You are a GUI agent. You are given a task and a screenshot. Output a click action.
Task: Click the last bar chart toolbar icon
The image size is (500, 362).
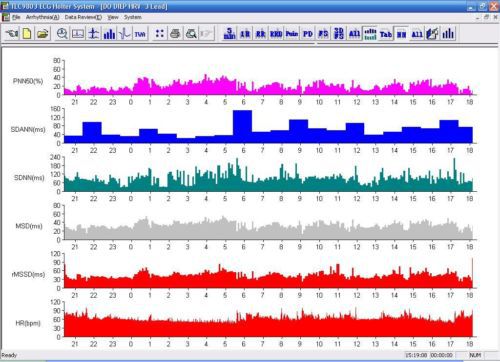click(448, 34)
